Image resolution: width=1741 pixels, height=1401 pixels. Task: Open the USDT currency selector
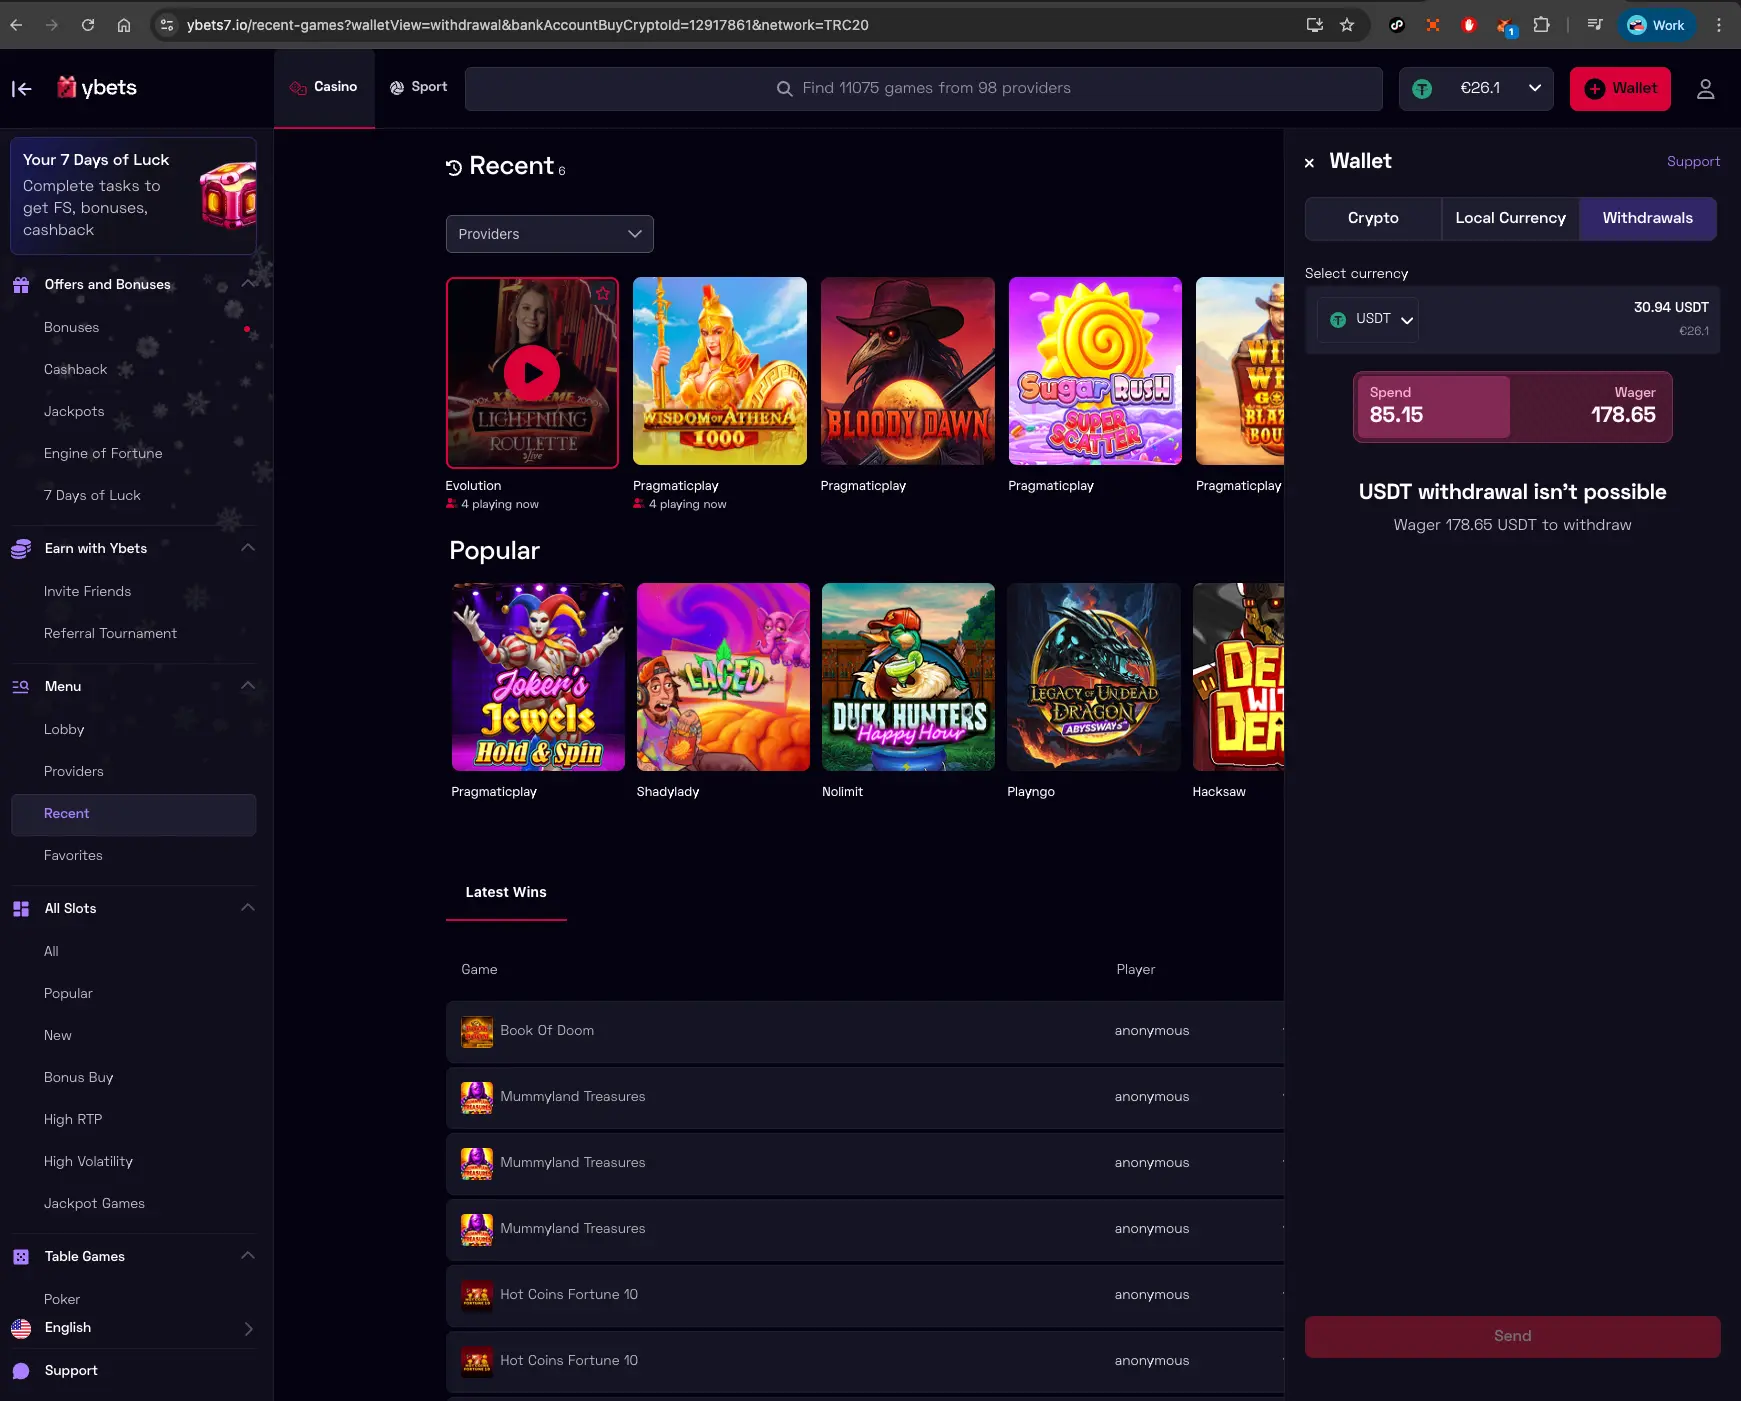click(x=1368, y=320)
